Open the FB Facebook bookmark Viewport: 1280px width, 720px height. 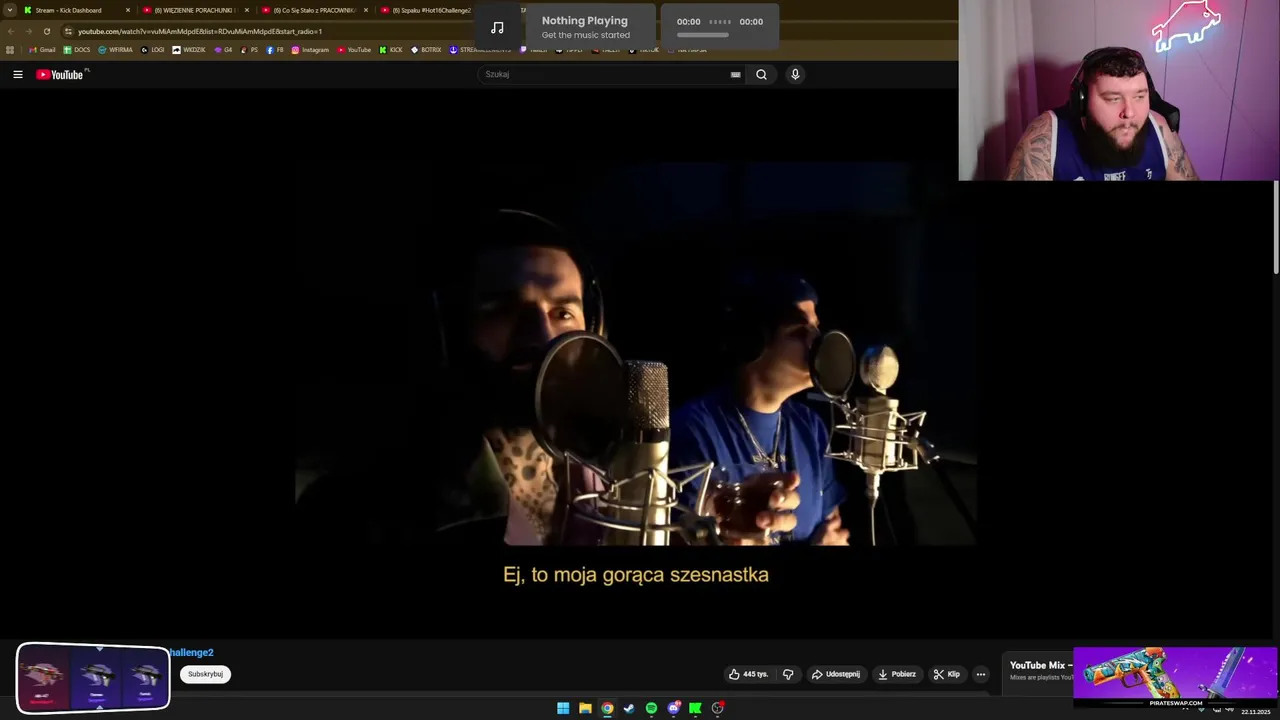pos(276,50)
